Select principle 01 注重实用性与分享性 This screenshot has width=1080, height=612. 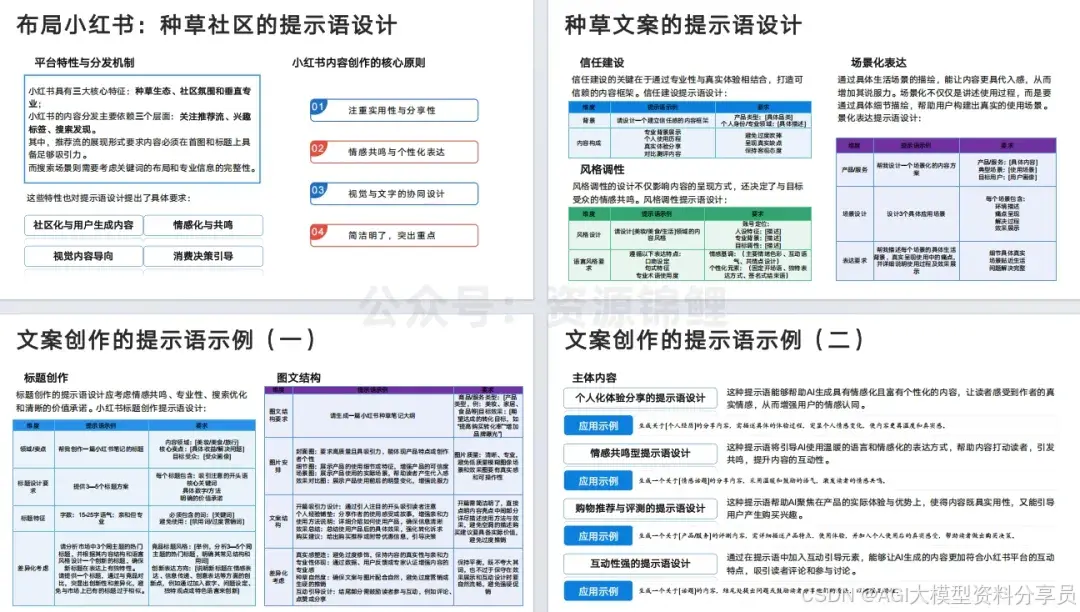point(394,110)
